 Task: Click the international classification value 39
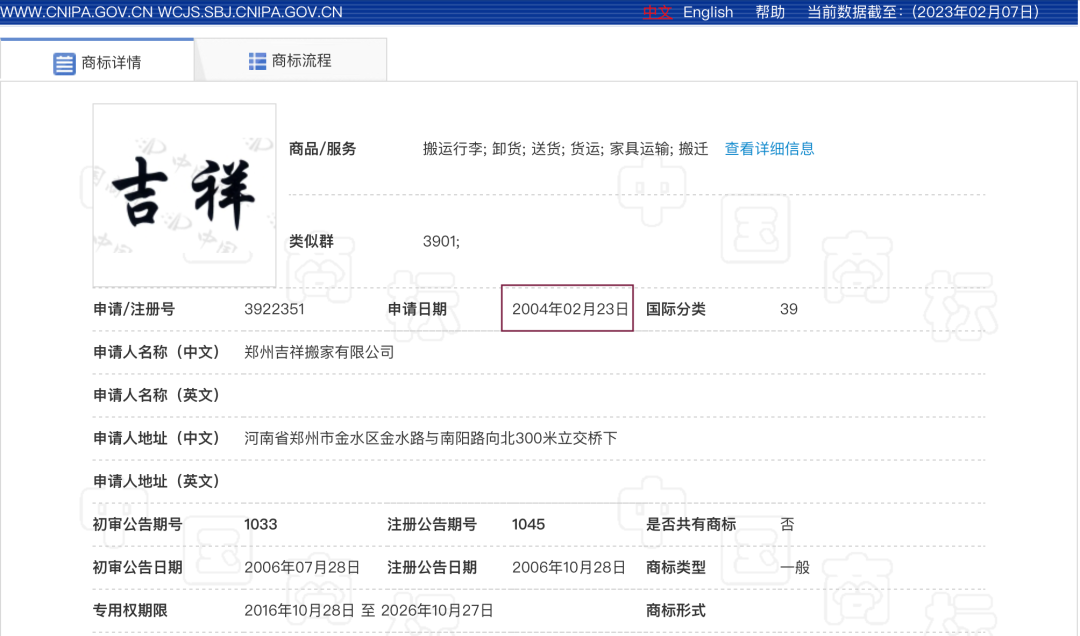tap(788, 309)
